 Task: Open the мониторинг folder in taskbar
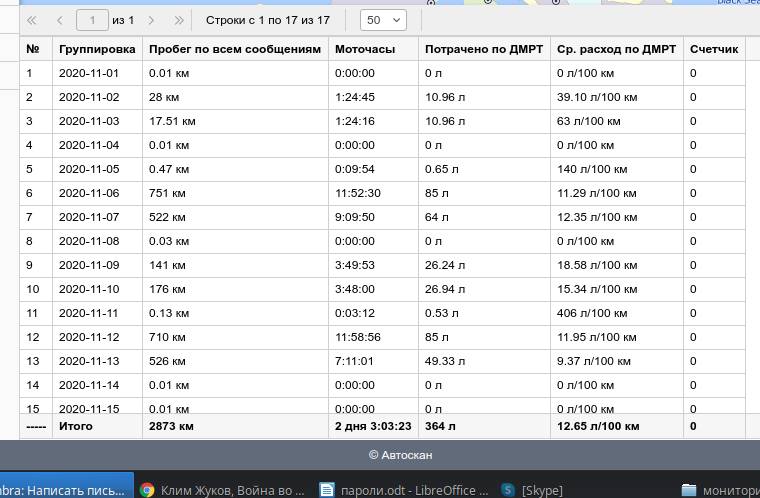click(718, 490)
